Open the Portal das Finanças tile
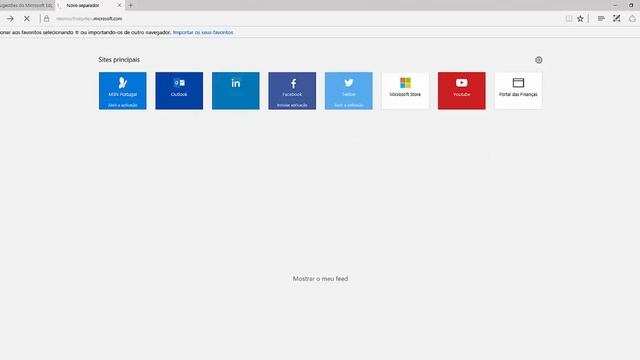Image resolution: width=640 pixels, height=360 pixels. click(x=518, y=91)
